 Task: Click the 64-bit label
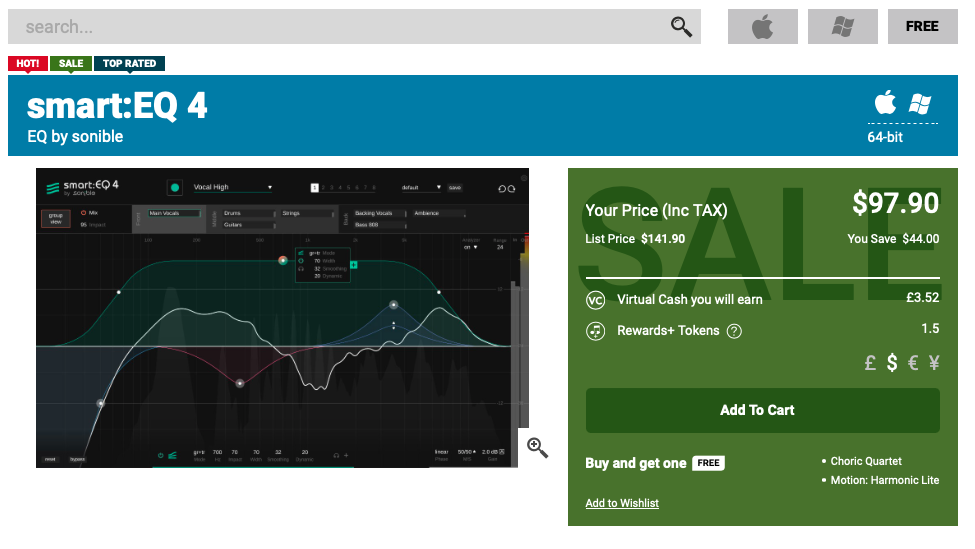[x=885, y=137]
